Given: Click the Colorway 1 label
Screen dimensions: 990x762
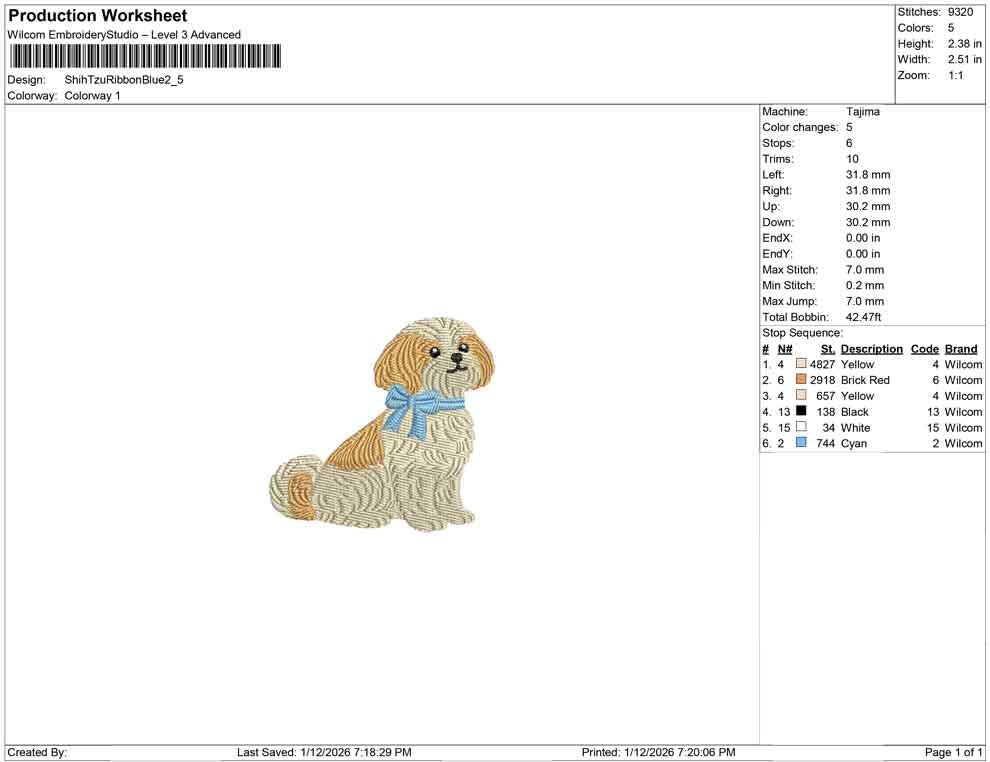Looking at the screenshot, I should (x=91, y=95).
